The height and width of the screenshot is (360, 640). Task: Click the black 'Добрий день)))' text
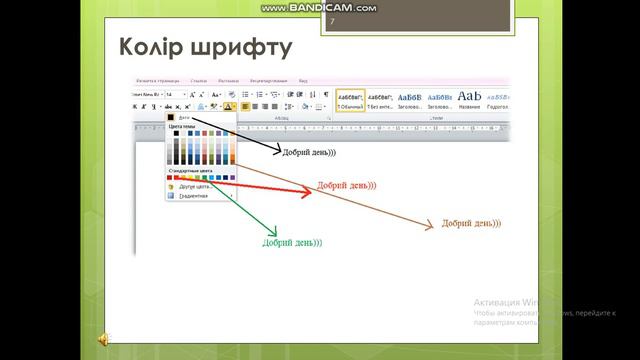[x=309, y=152]
